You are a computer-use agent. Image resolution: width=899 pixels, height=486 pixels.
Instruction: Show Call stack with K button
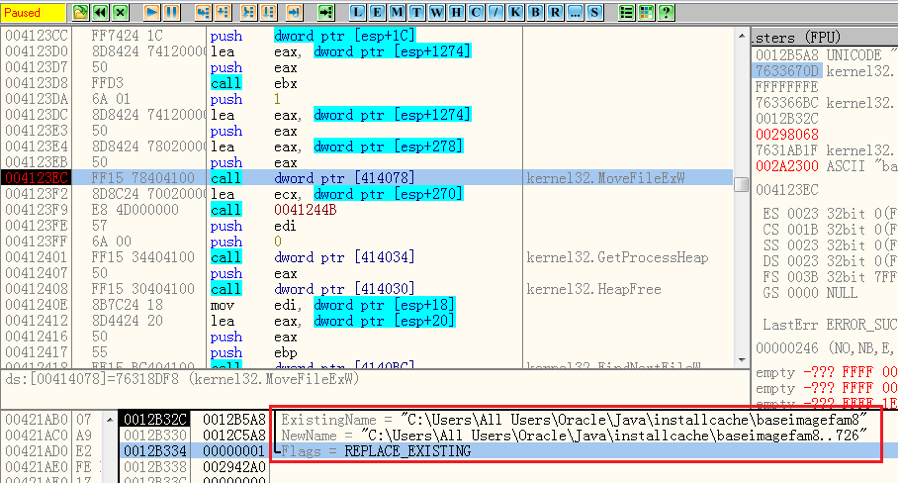515,12
